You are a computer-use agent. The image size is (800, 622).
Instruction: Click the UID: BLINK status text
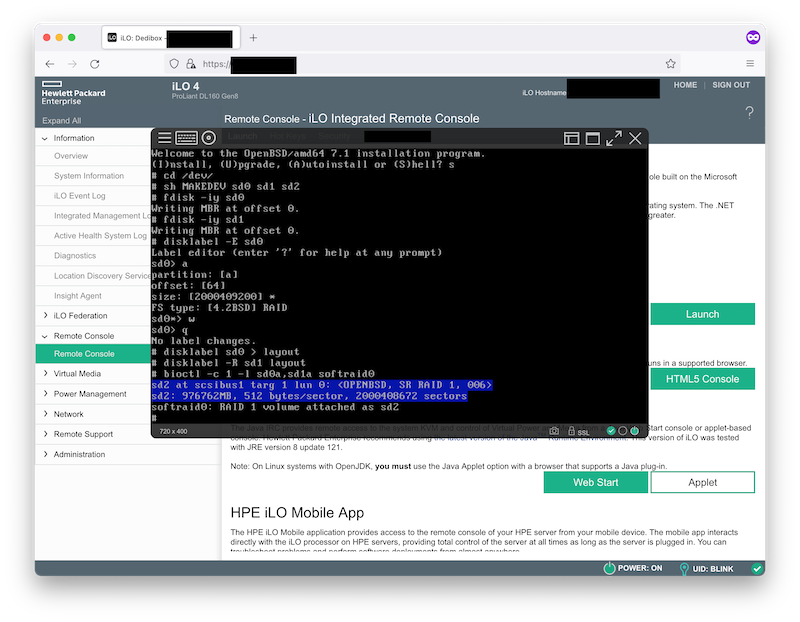click(713, 568)
